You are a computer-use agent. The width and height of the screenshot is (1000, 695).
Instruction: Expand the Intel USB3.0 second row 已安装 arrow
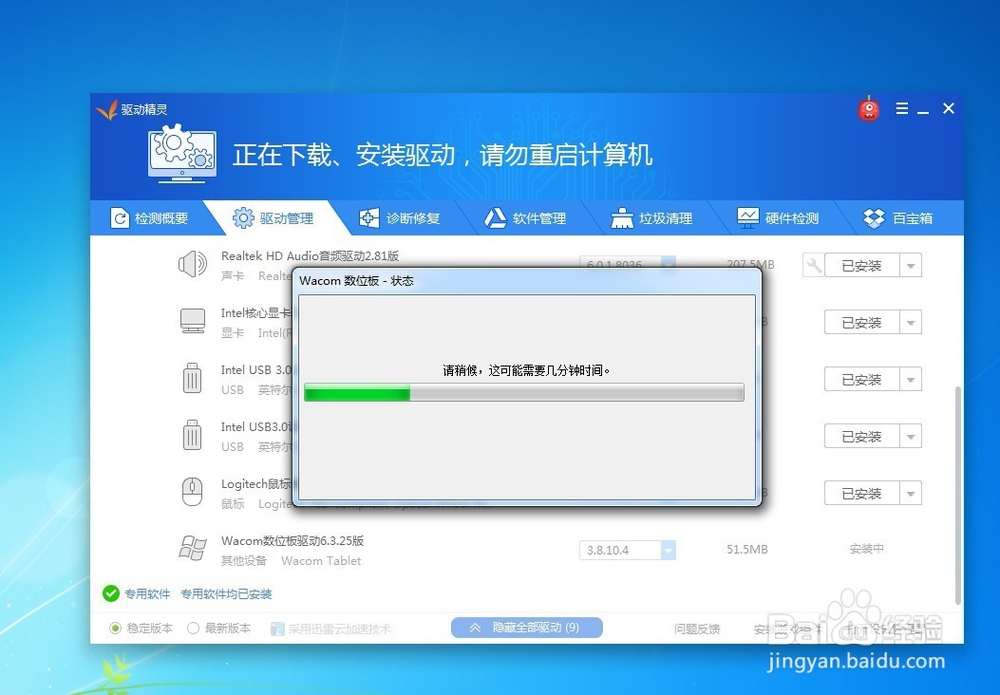[911, 436]
